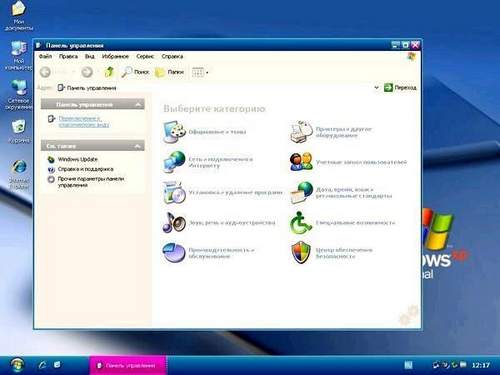
Task: Collapse the Панель управления side panel section
Action: [x=138, y=105]
